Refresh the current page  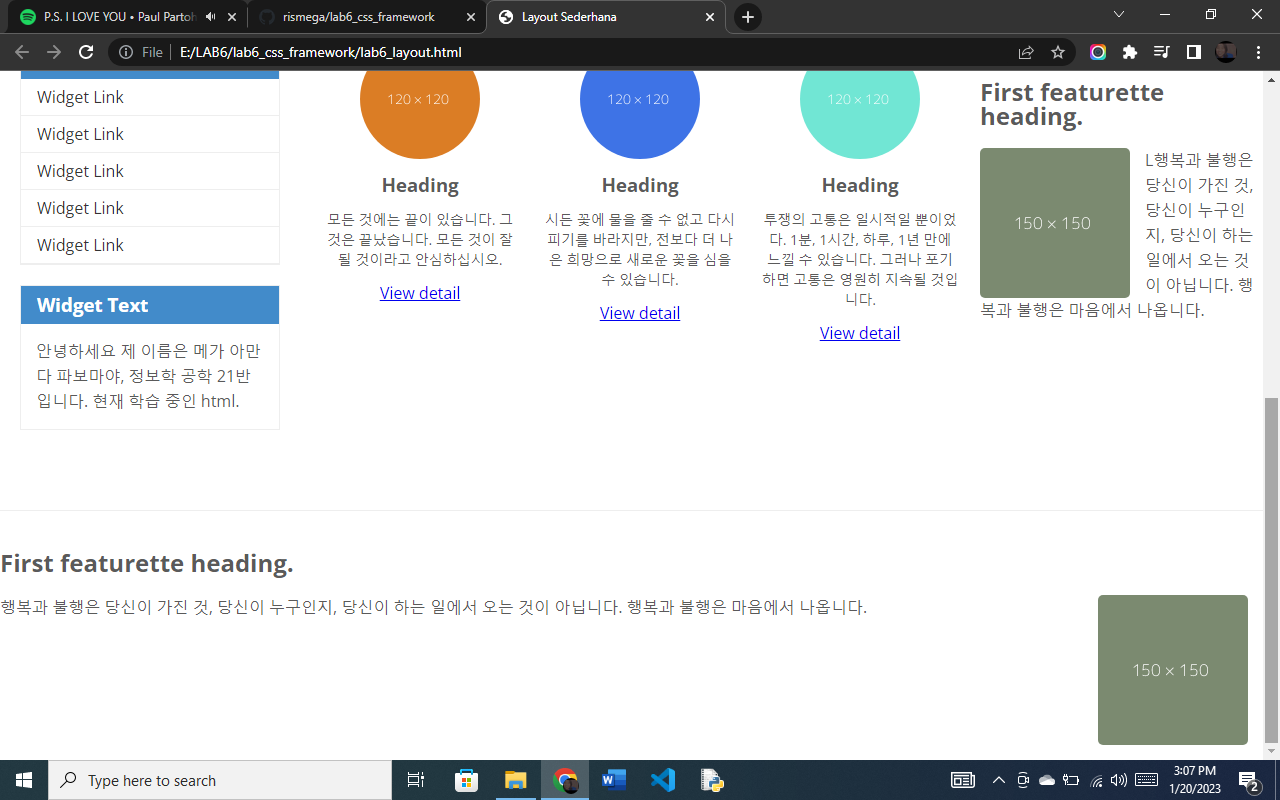(x=86, y=52)
